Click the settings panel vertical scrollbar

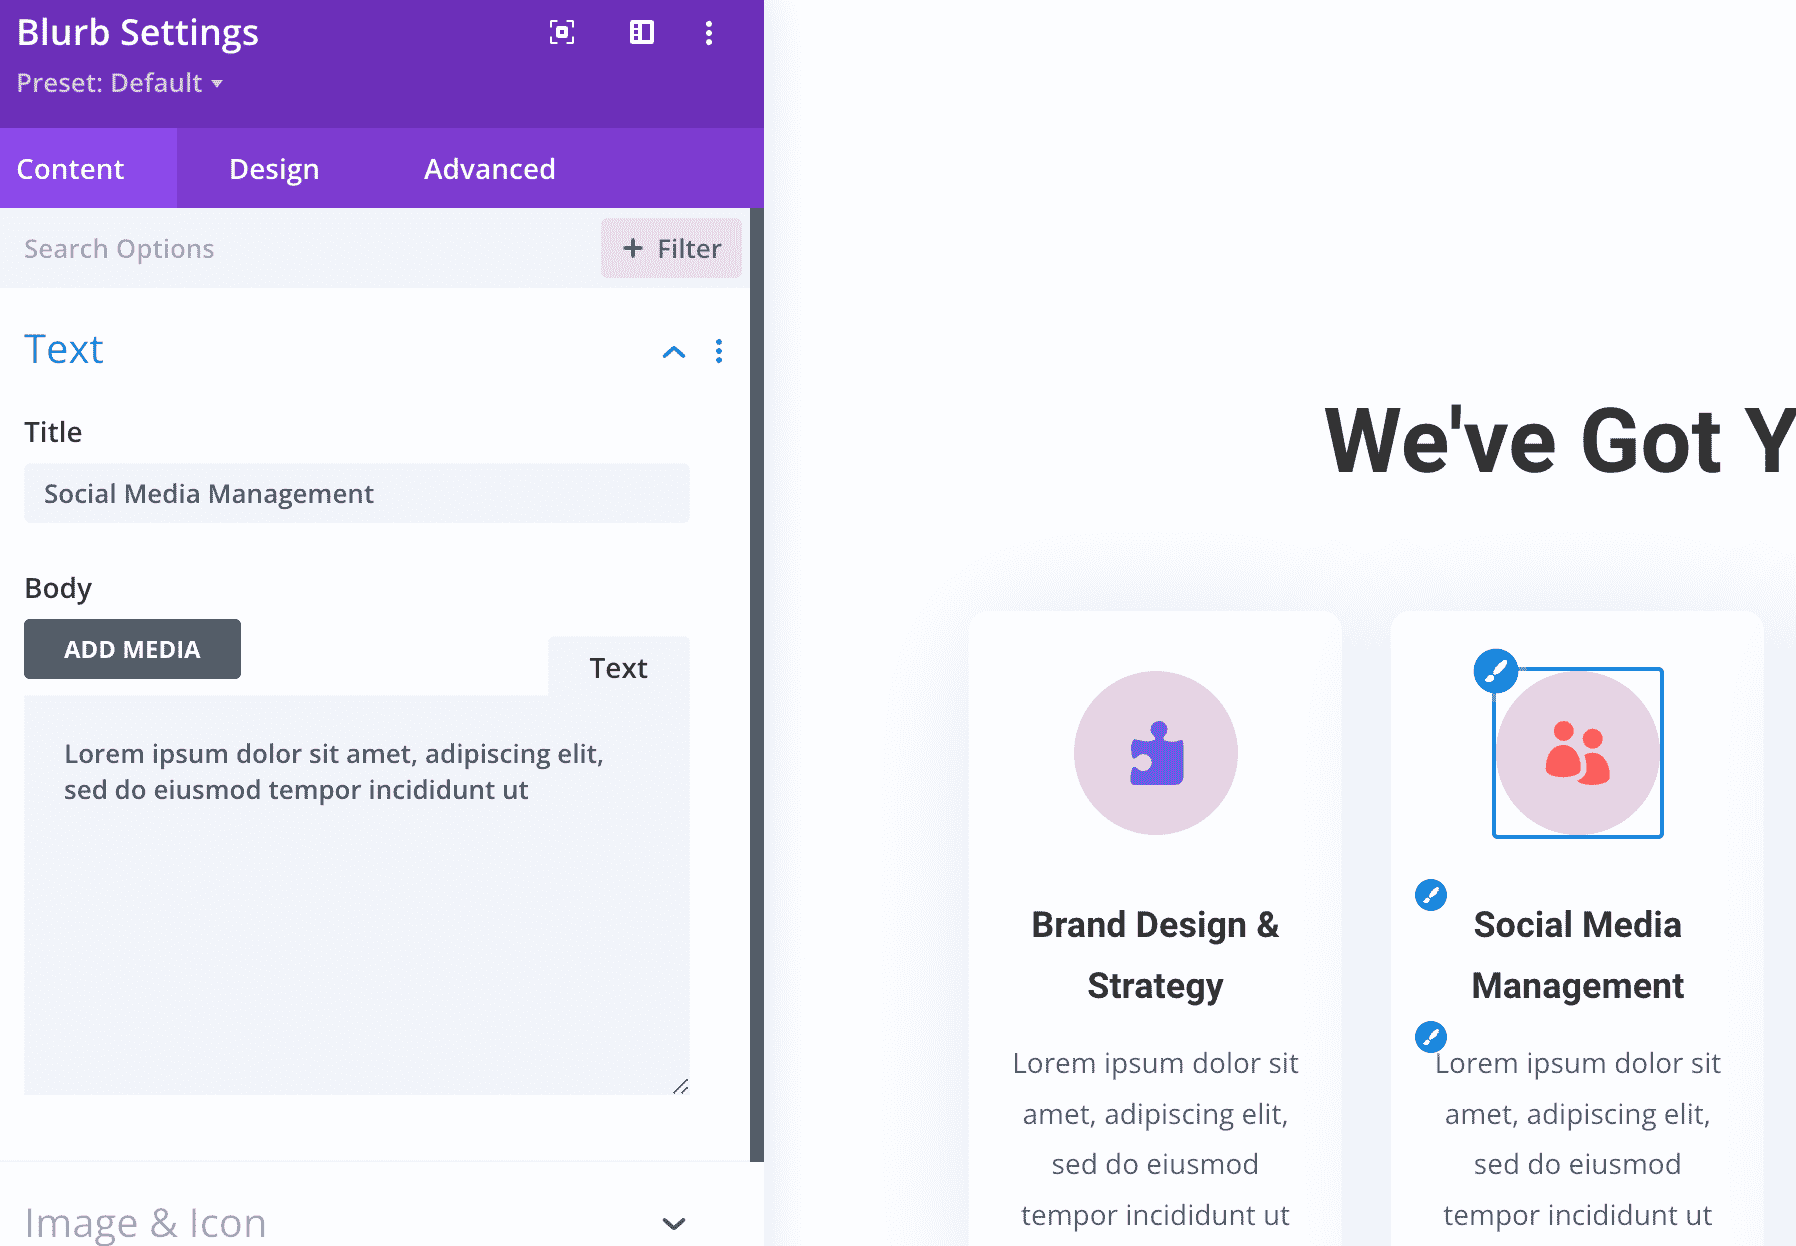[x=757, y=685]
